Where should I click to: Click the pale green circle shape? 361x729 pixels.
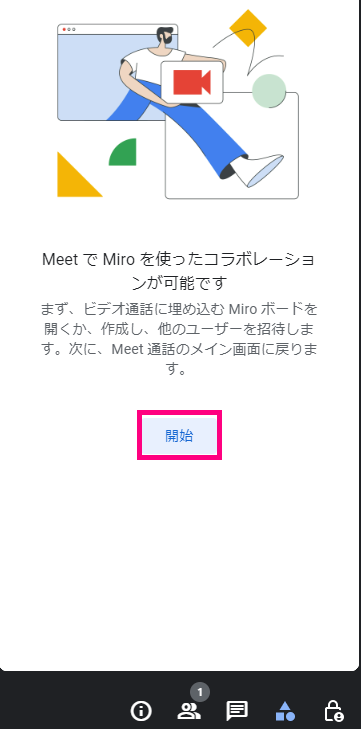pos(269,91)
